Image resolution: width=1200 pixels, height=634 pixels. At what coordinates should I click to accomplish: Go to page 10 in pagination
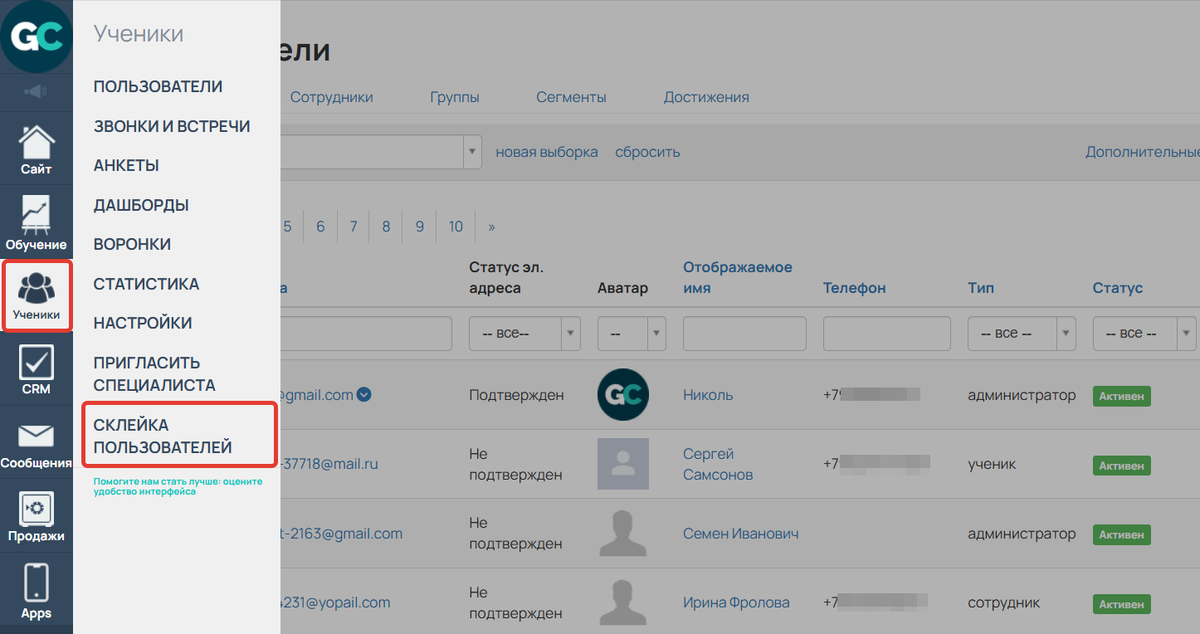tap(455, 226)
